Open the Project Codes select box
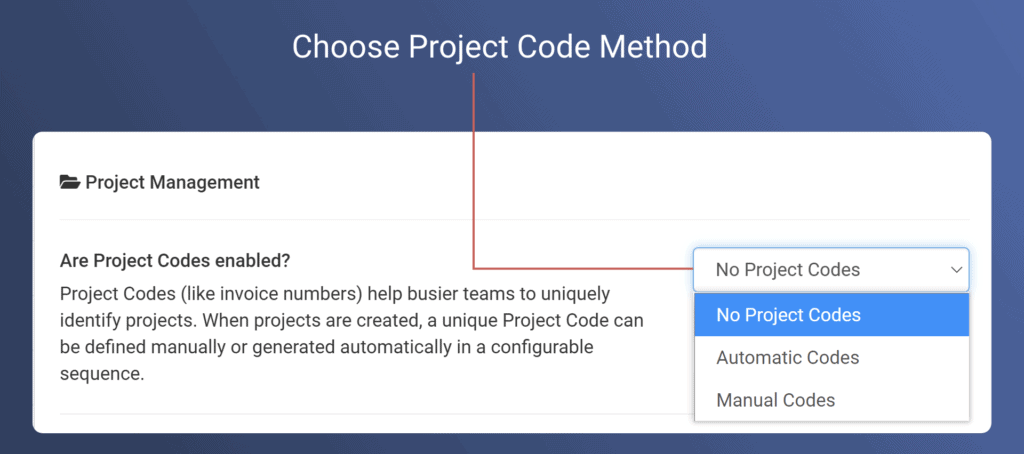Viewport: 1024px width, 454px height. (x=830, y=270)
